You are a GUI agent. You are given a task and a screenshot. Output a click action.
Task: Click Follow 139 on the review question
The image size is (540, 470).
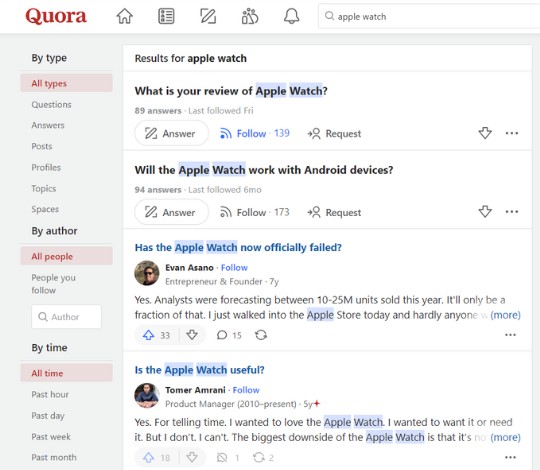pos(255,133)
